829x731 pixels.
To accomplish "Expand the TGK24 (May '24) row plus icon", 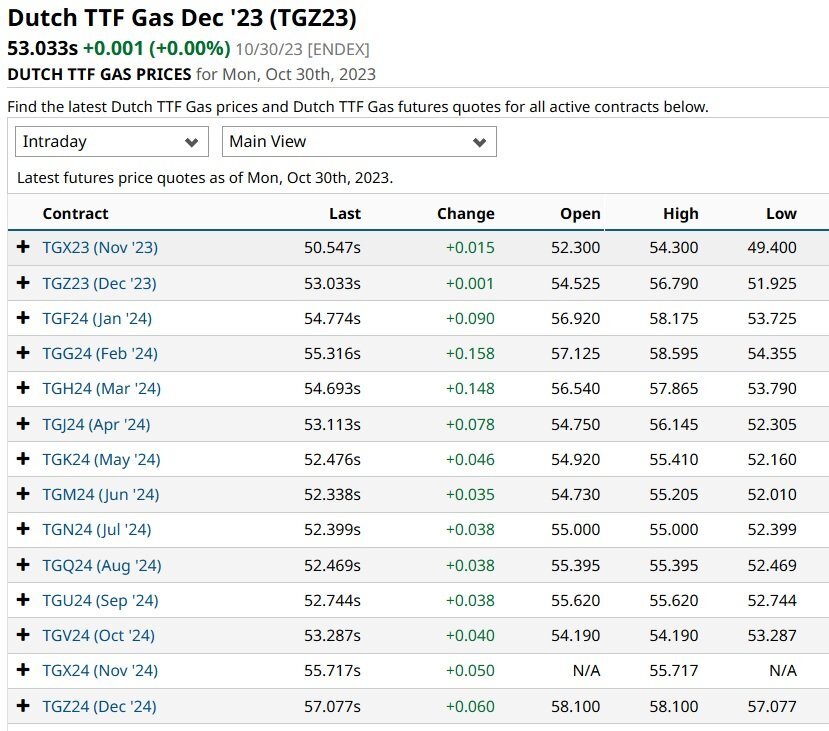I will click(23, 458).
